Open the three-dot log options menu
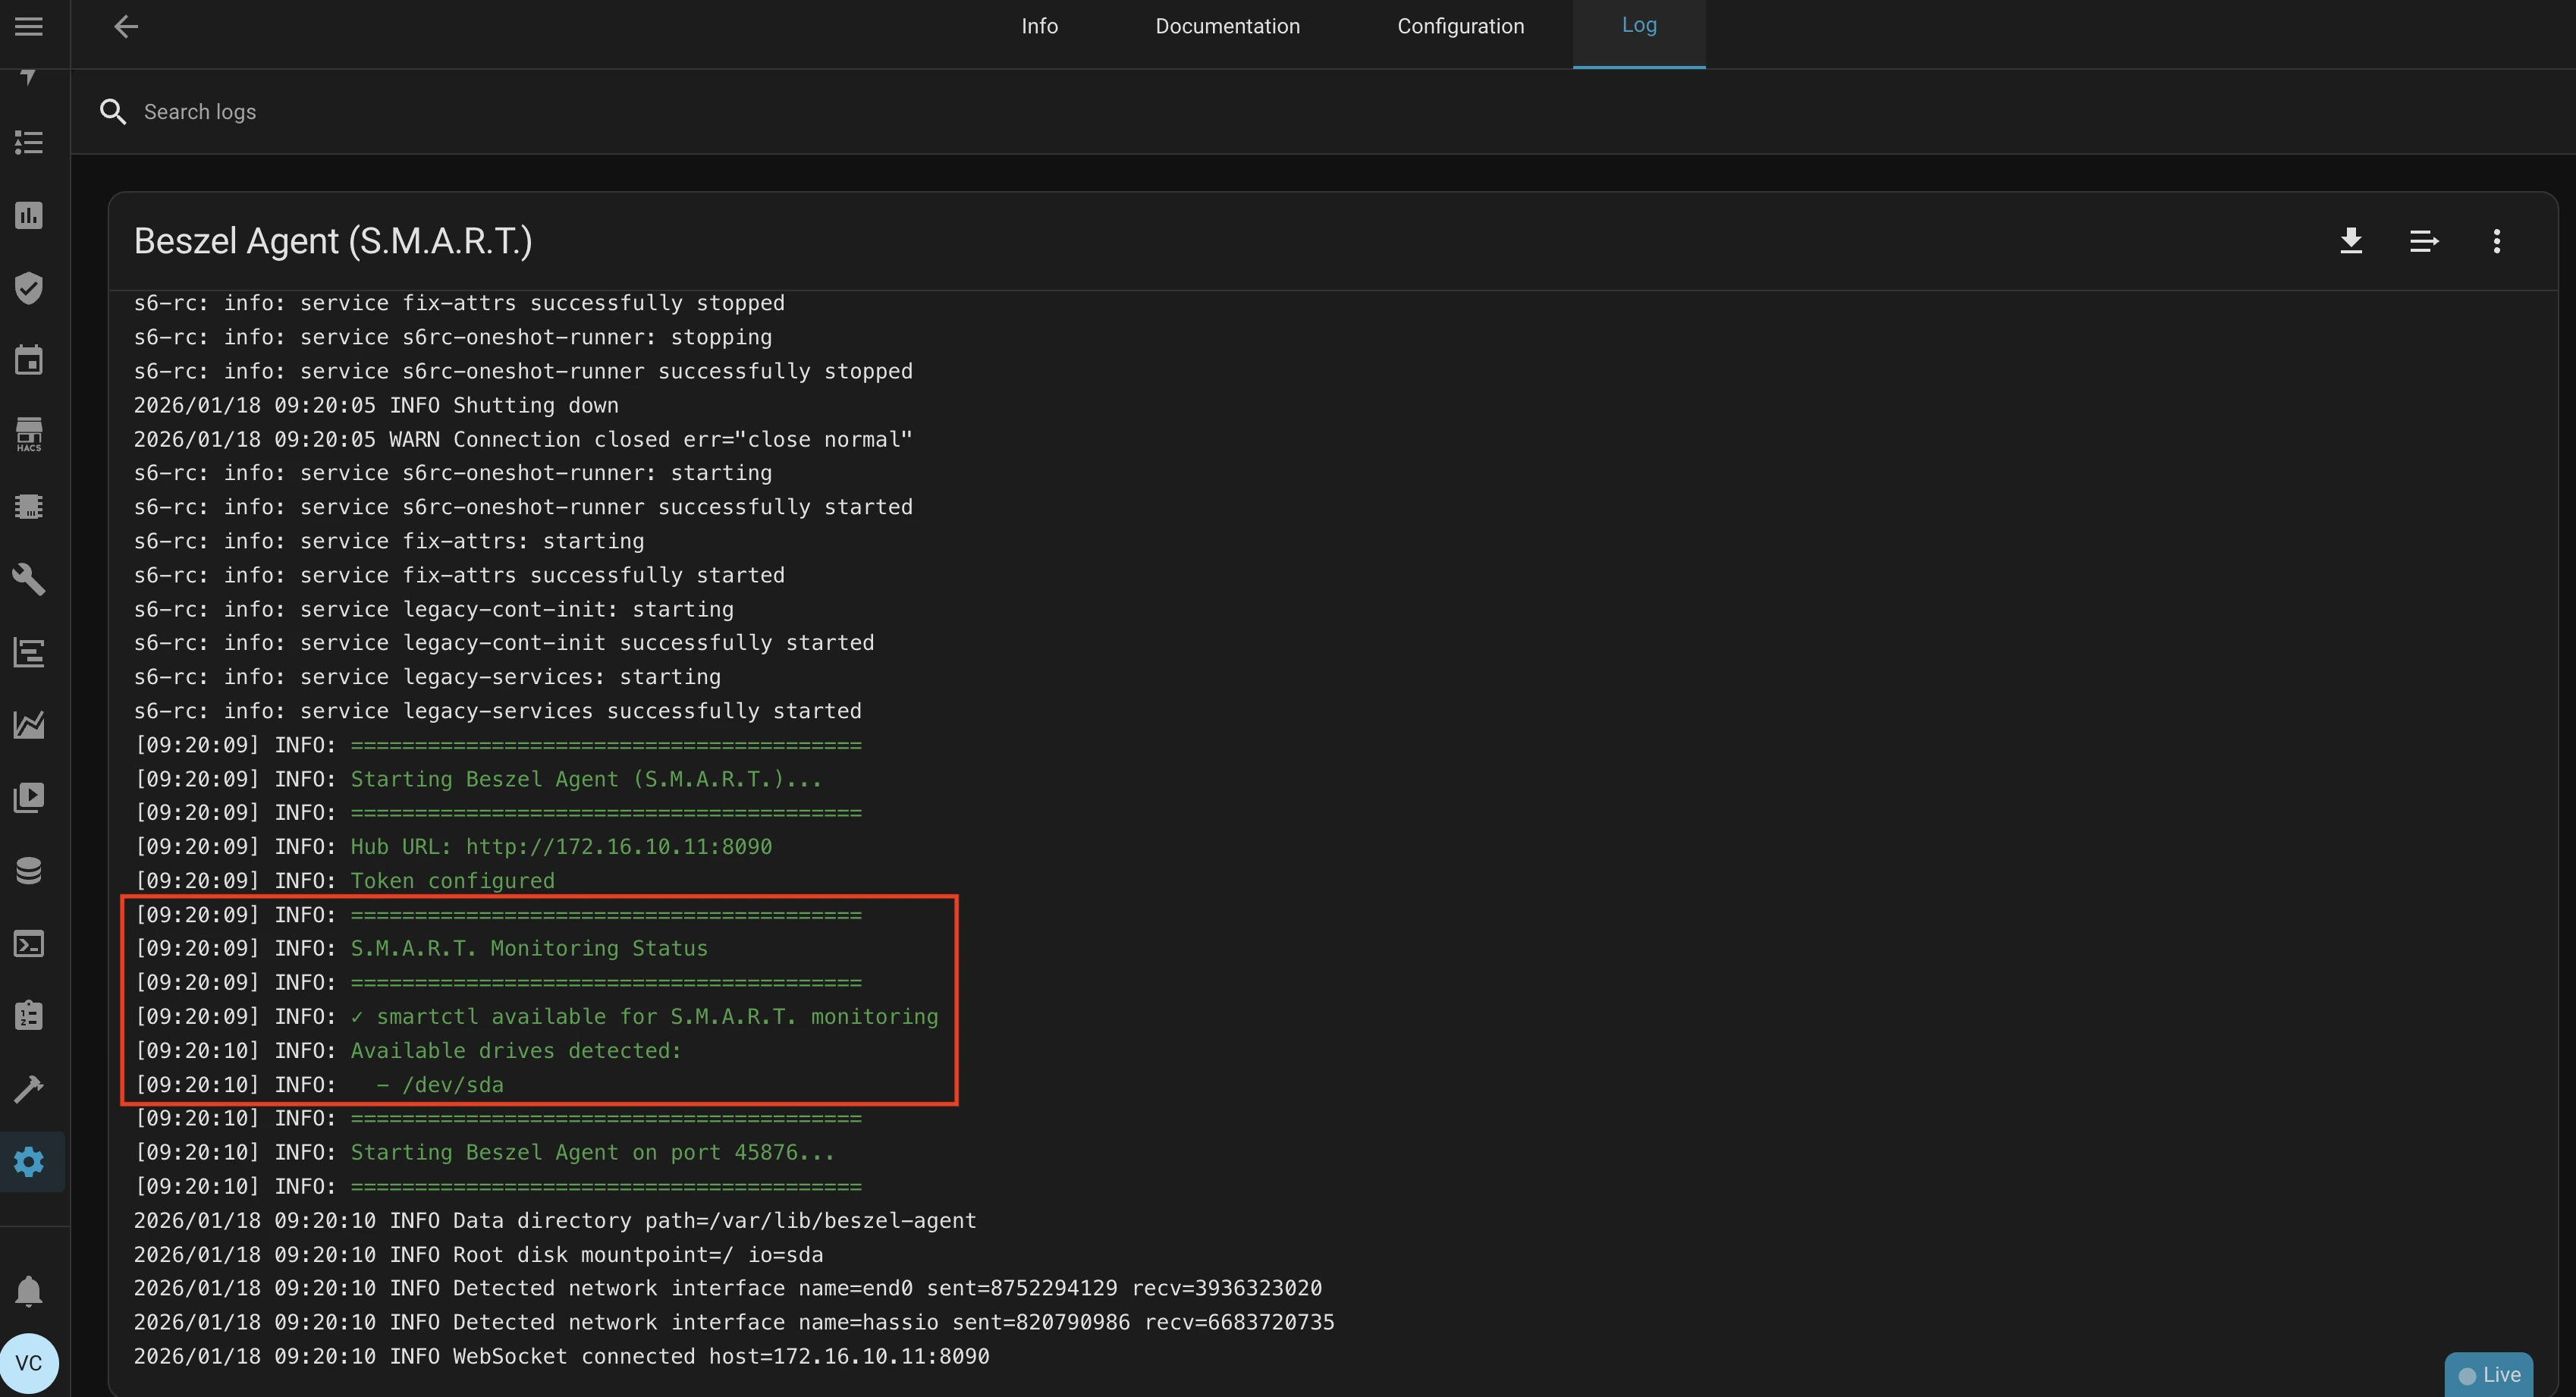Image resolution: width=2576 pixels, height=1397 pixels. pos(2497,241)
